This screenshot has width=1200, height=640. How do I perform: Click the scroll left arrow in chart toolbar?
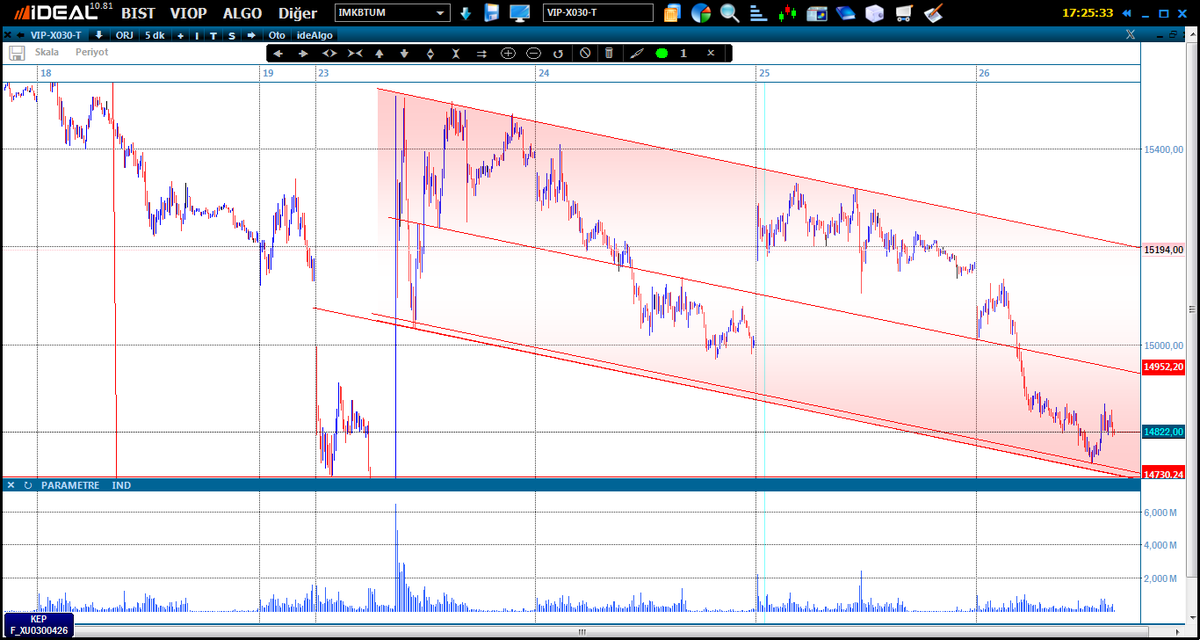(x=278, y=53)
